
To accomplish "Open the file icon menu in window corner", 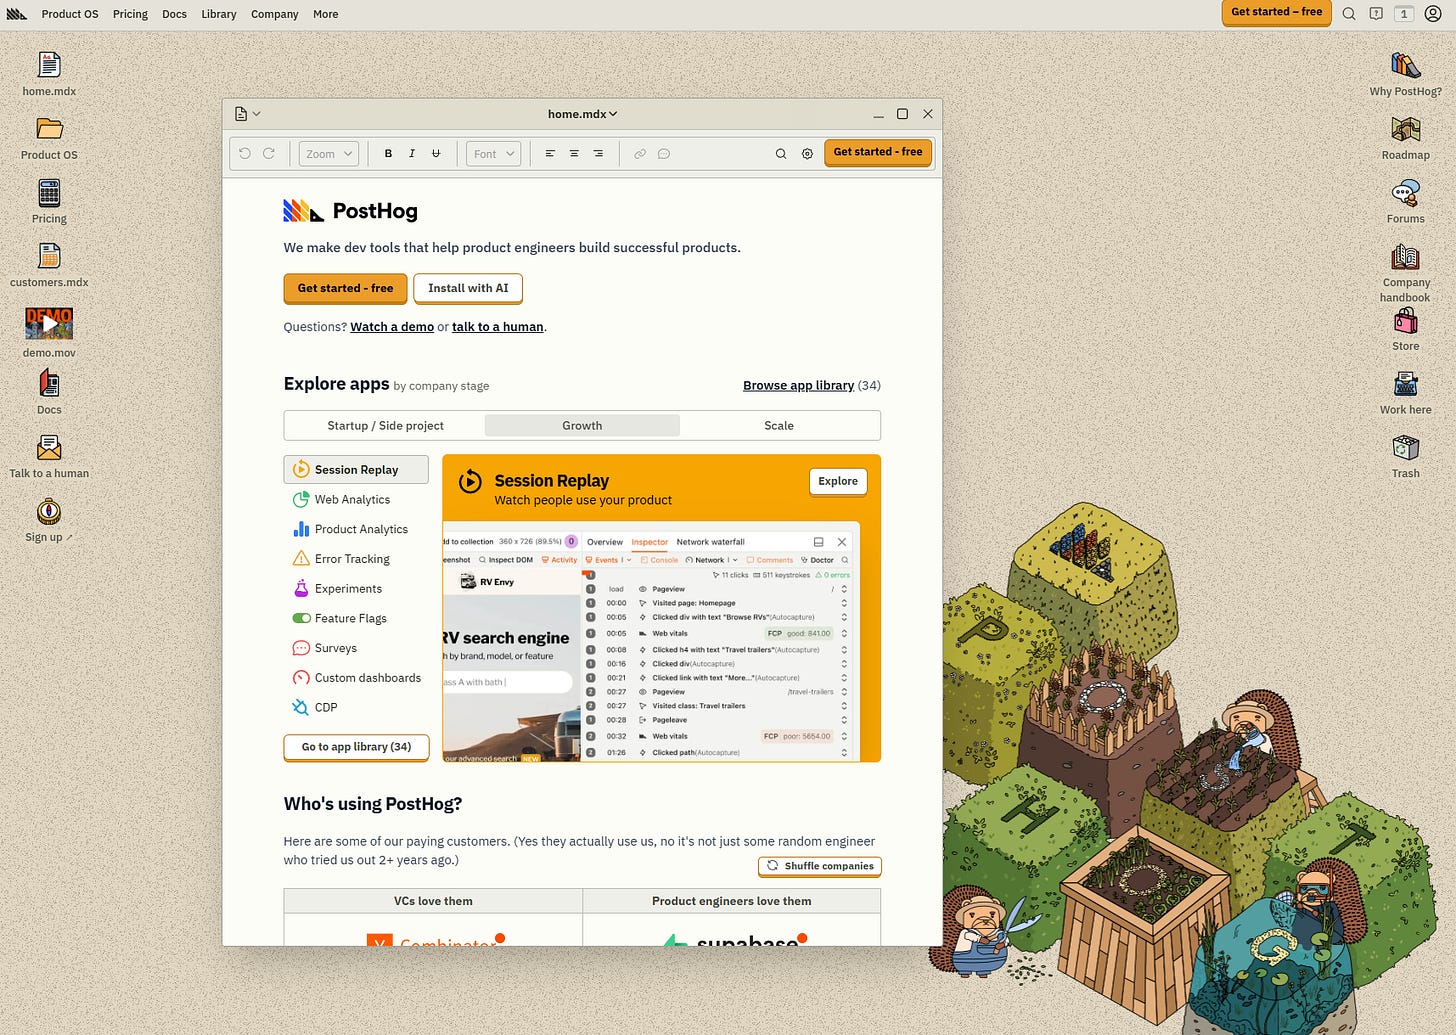I will [247, 114].
